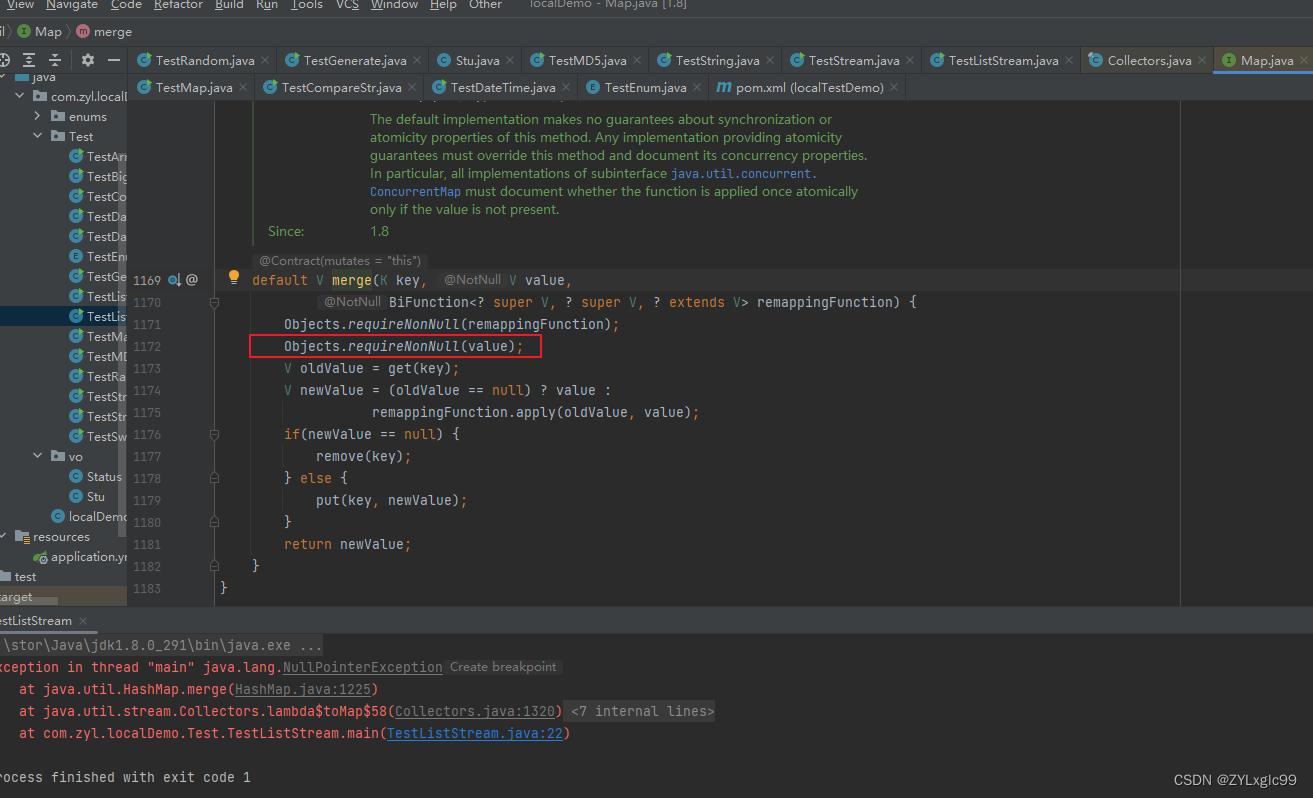Viewport: 1313px width, 798px height.
Task: Close the TestStream.java tab
Action: coord(909,60)
